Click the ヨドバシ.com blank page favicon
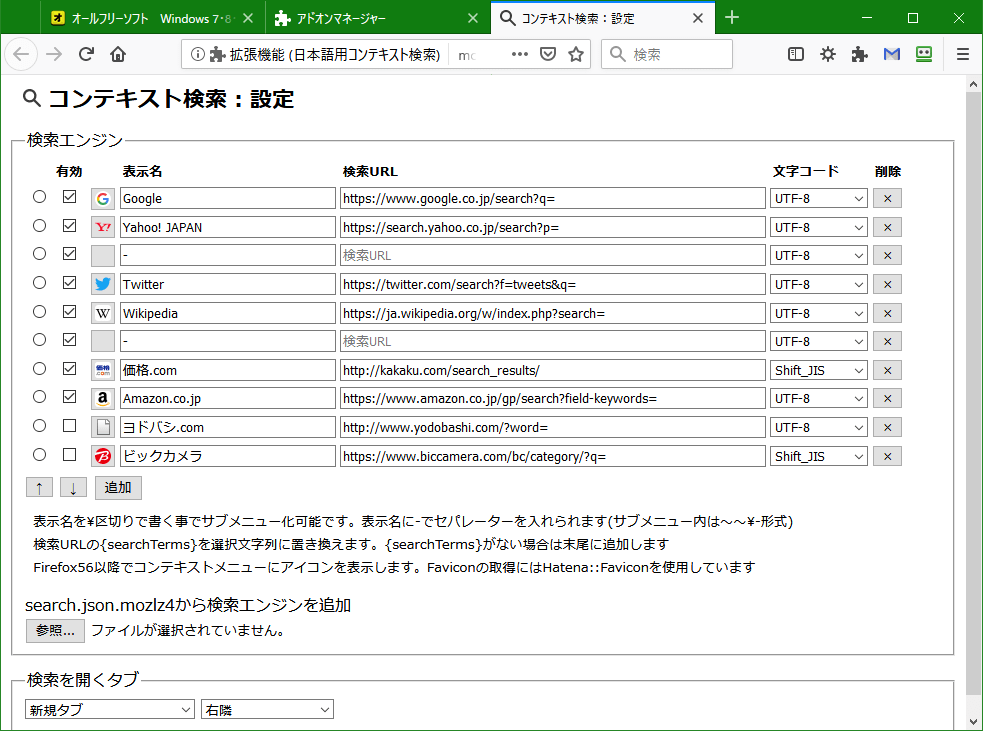 (103, 428)
